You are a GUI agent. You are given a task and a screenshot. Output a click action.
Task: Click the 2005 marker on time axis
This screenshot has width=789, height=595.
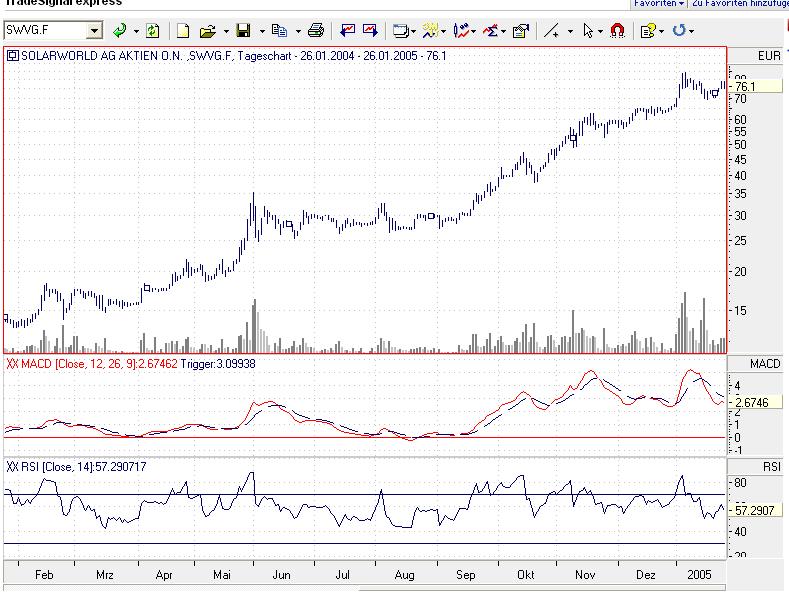(699, 574)
